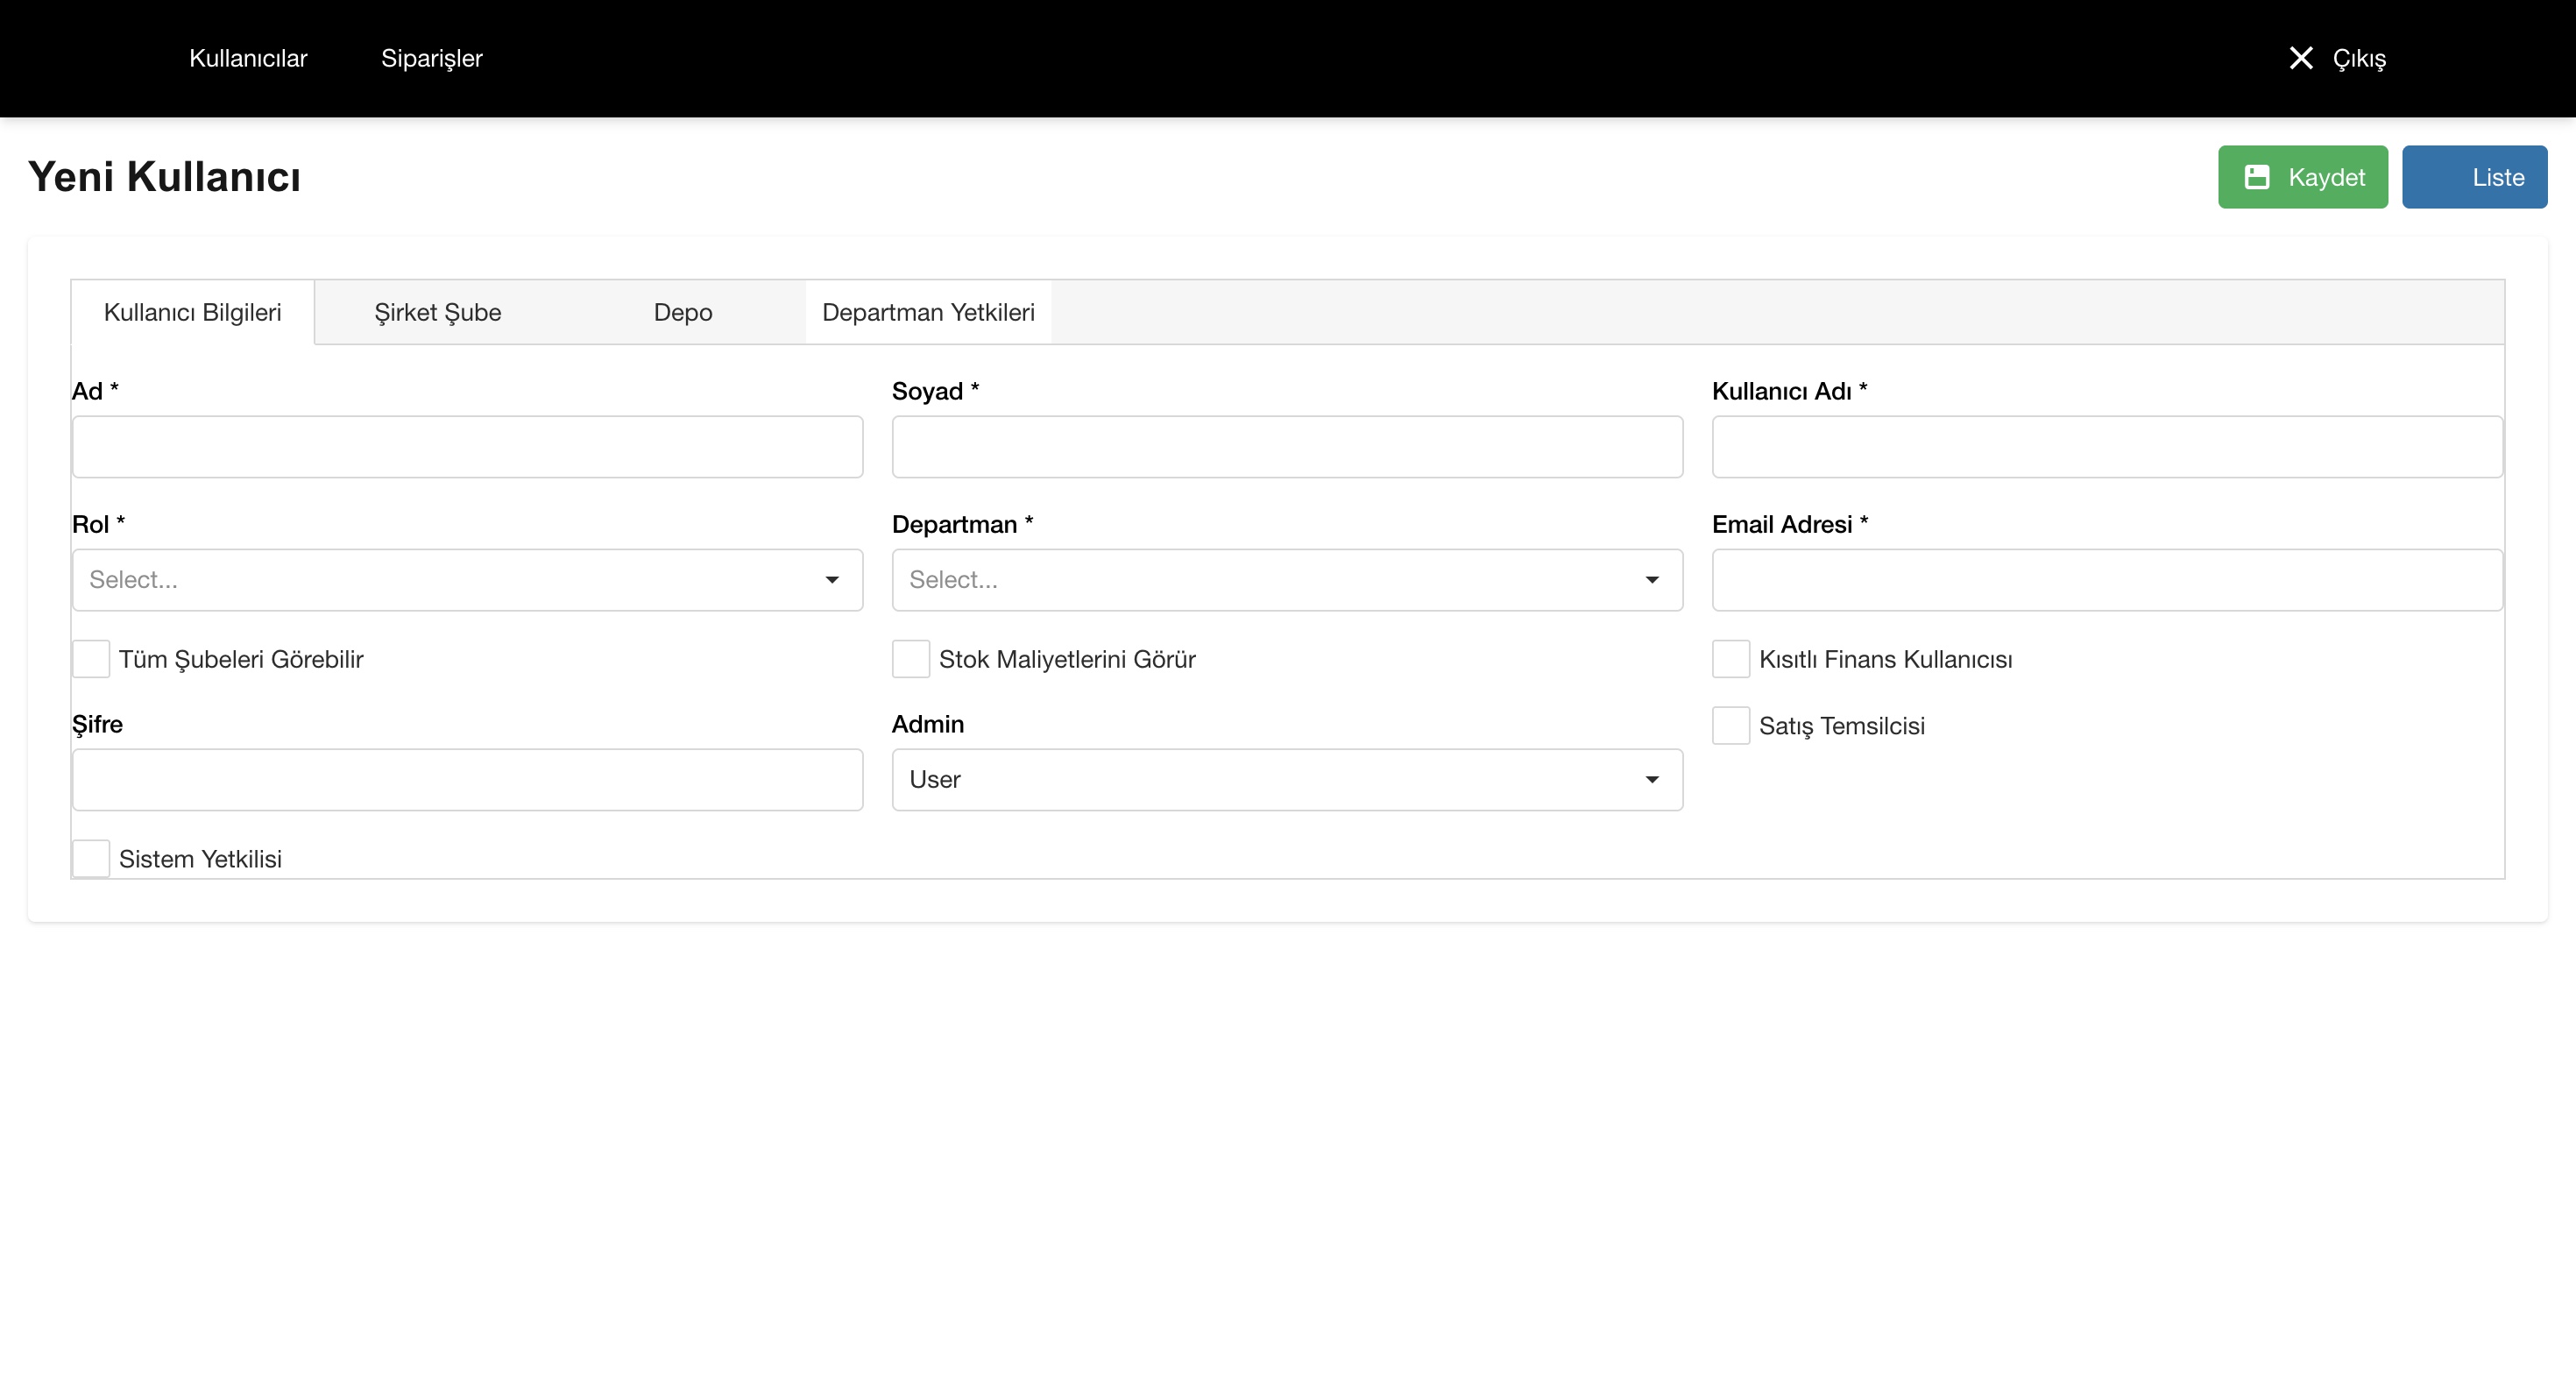Click the Departman dropdown caret icon
The height and width of the screenshot is (1395, 2576).
[x=1651, y=580]
